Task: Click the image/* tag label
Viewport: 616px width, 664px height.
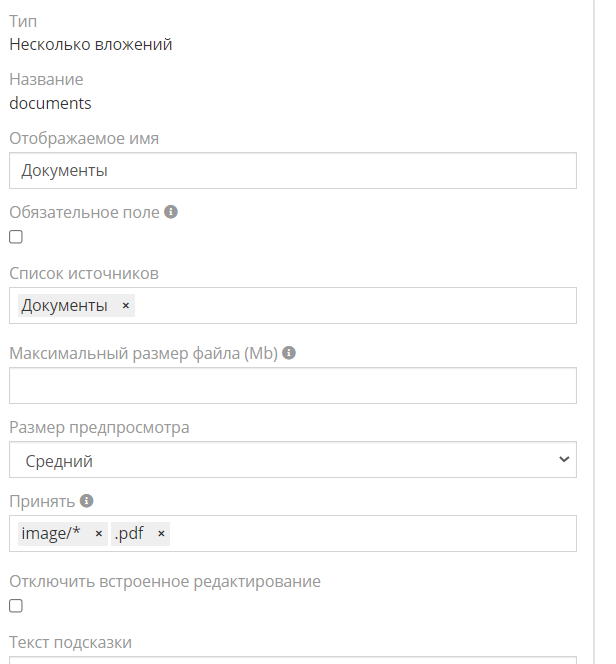Action: (51, 534)
